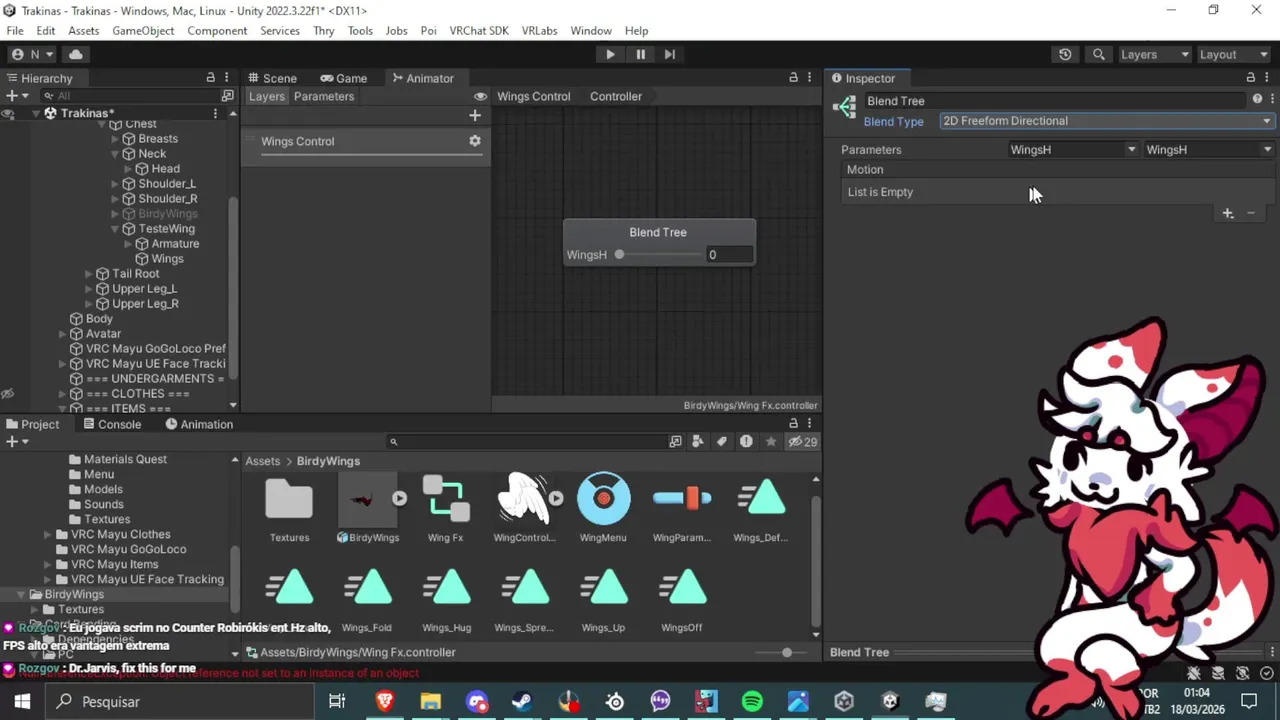Toggle hidden packages count eye icon
Screen dimensions: 1280x720
(x=802, y=441)
